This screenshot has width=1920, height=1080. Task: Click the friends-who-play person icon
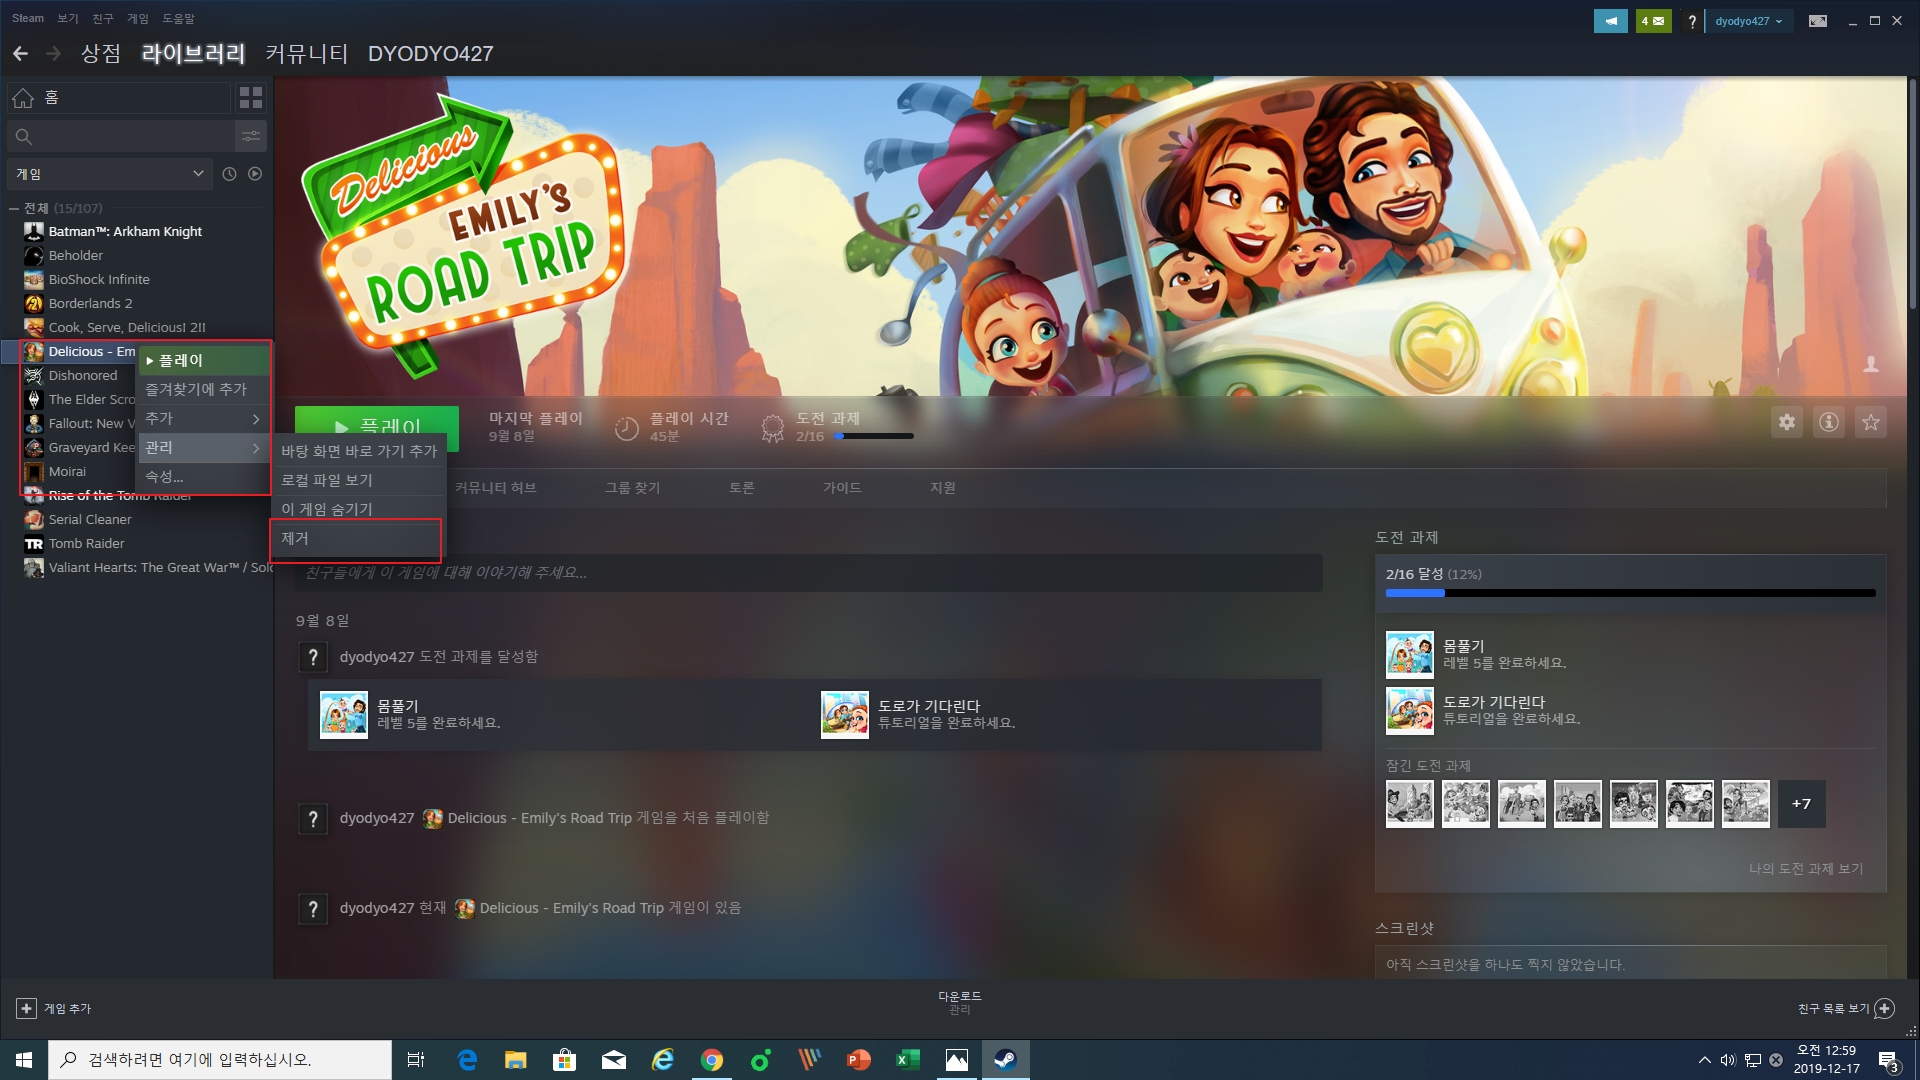tap(1871, 364)
